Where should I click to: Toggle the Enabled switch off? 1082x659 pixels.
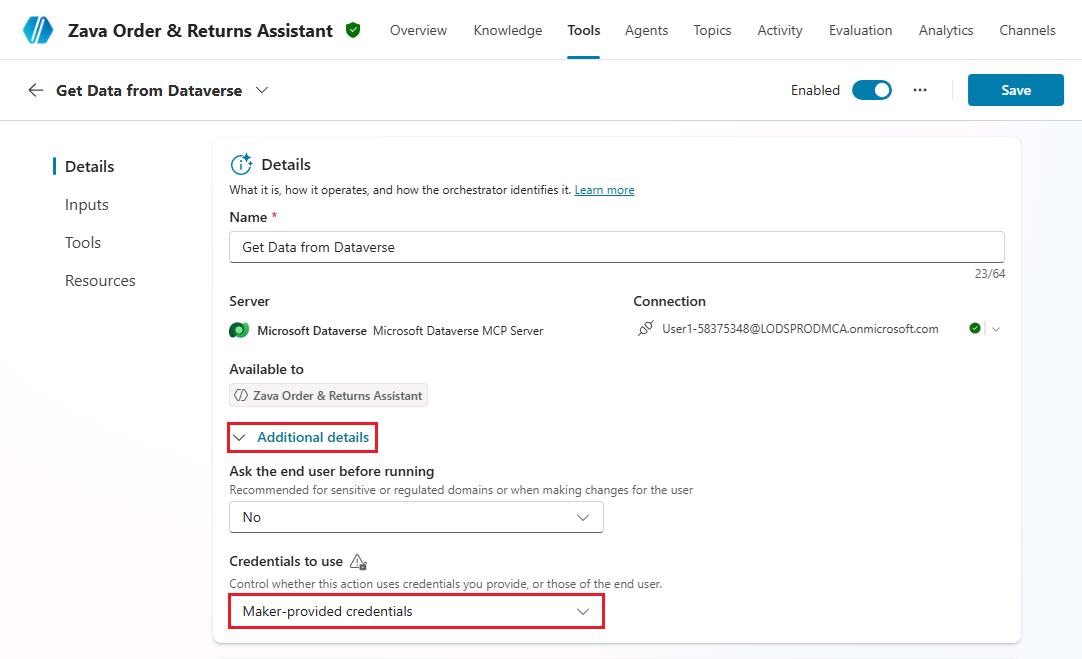click(872, 90)
